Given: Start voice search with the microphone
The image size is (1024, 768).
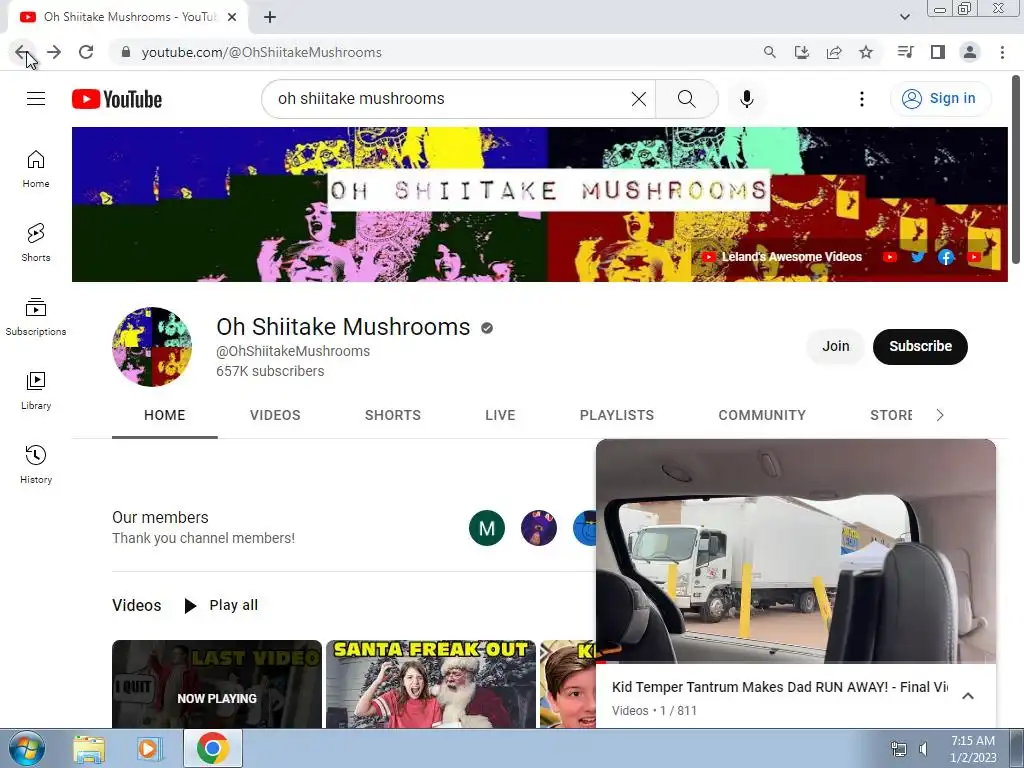Looking at the screenshot, I should 747,99.
